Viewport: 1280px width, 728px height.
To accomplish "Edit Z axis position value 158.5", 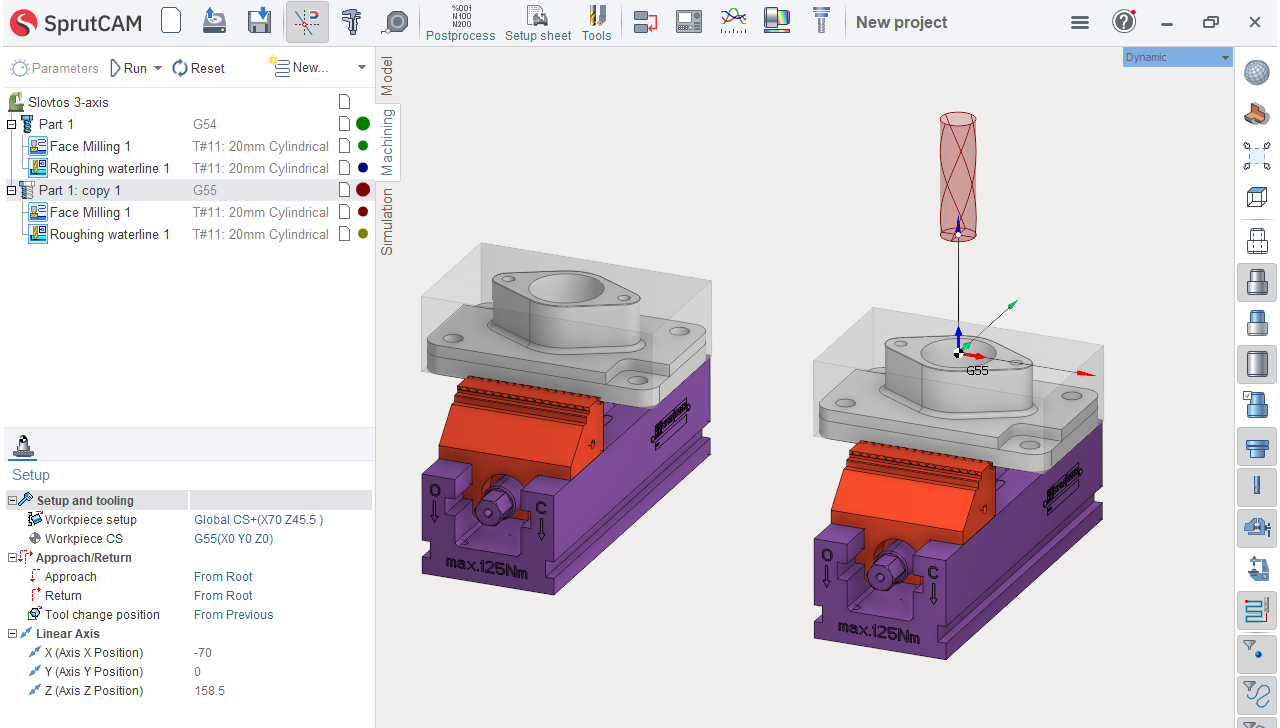I will (209, 690).
